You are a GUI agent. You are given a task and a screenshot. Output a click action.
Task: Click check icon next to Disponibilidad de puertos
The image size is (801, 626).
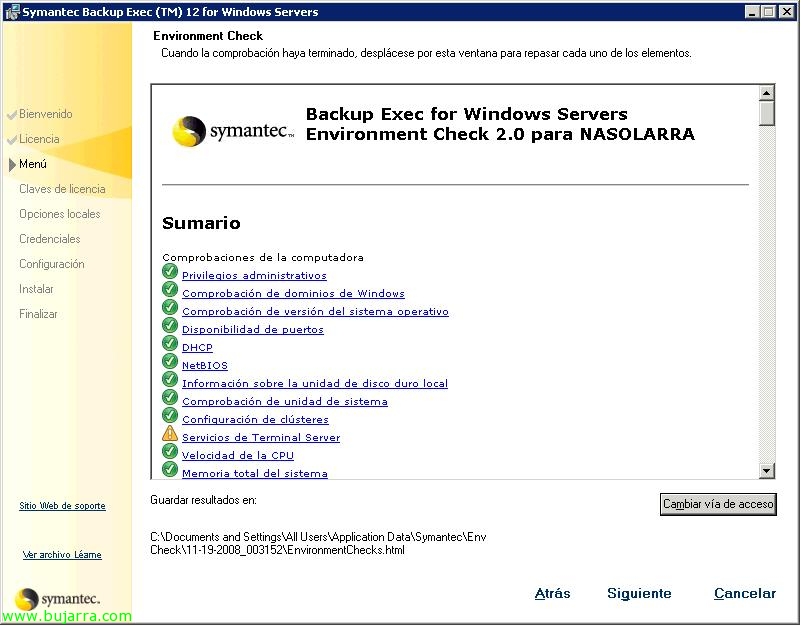tap(170, 325)
